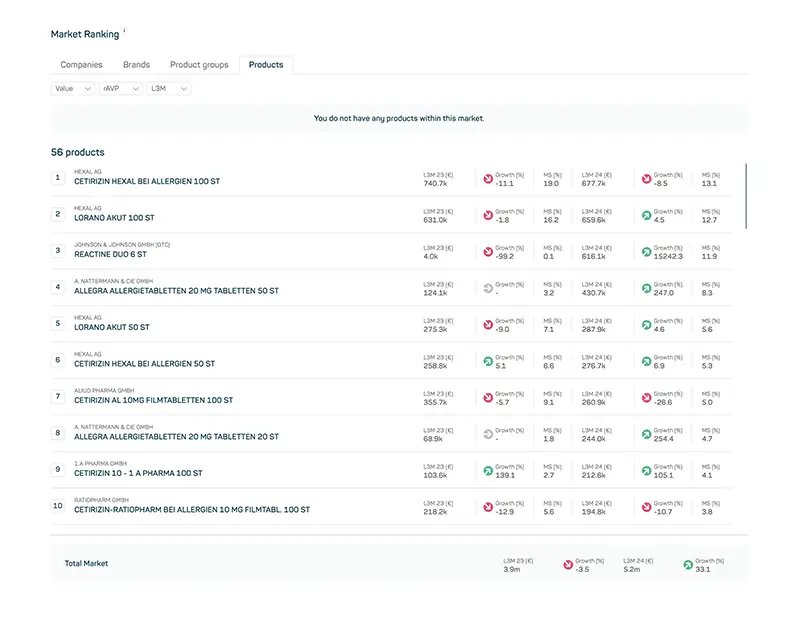
Task: Click green L3M 24 growth icon for CETIRIZIN HEXAL 50 ST
Action: click(646, 361)
